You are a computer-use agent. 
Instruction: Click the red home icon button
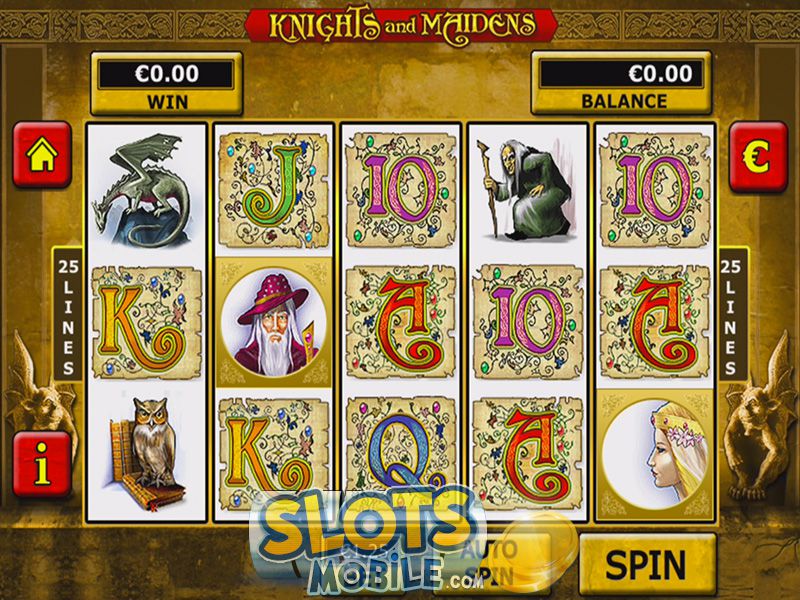click(42, 155)
